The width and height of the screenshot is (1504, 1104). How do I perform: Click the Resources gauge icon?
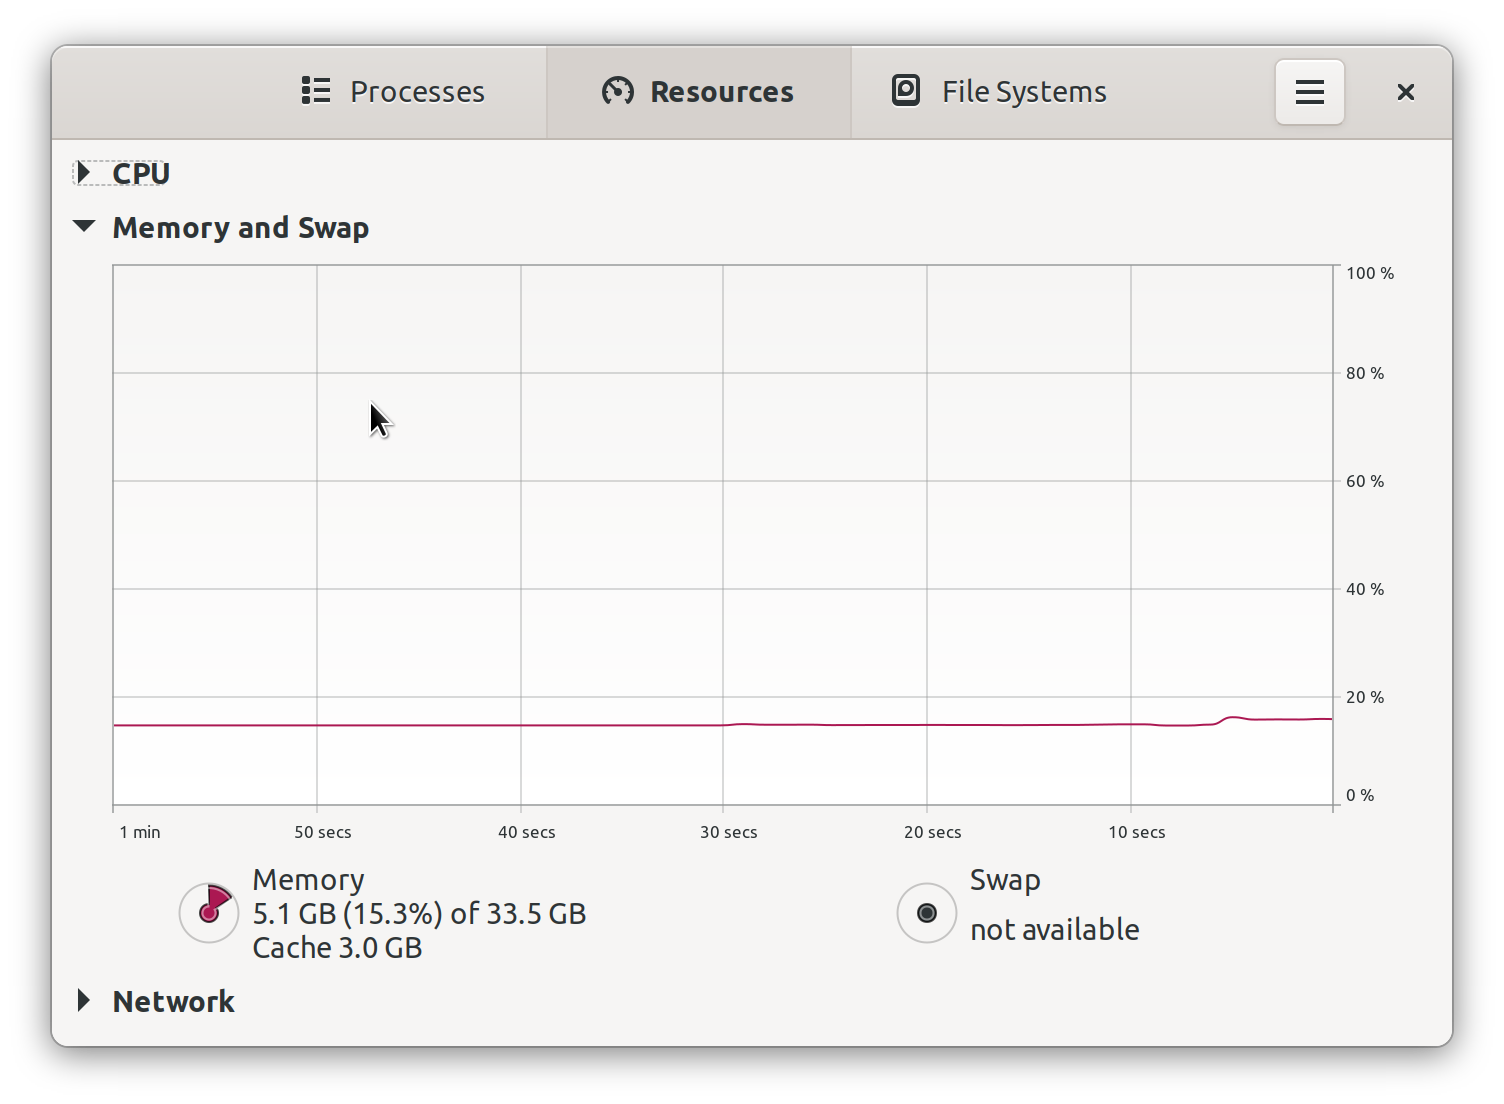coord(618,91)
